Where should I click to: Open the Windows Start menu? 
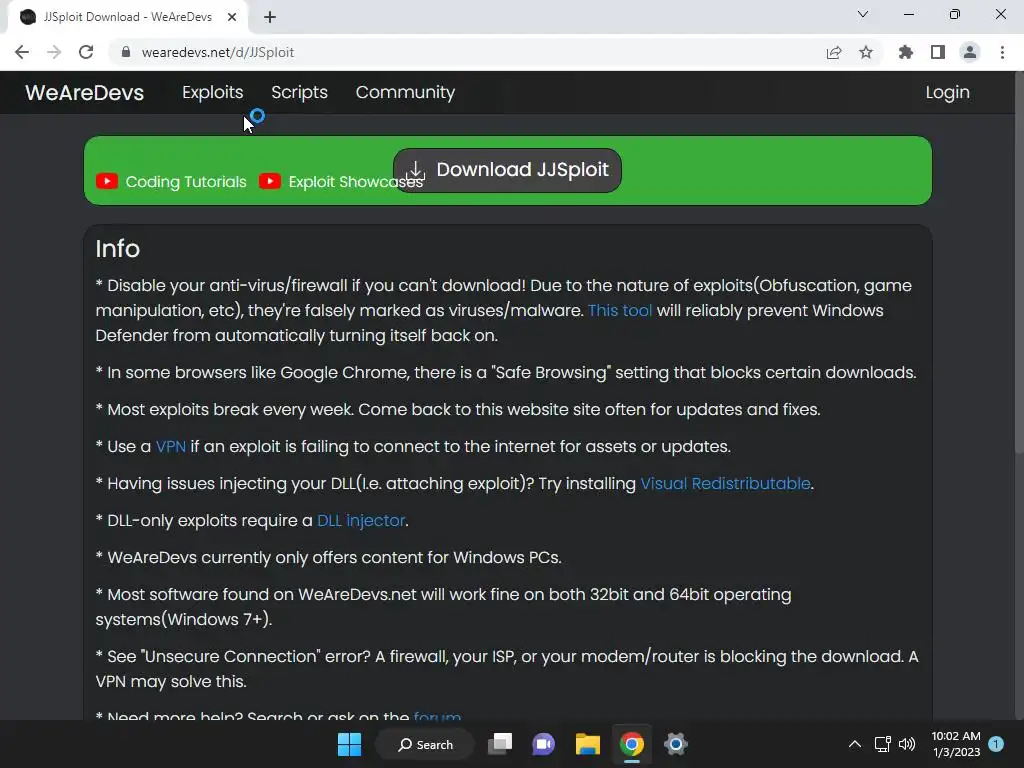tap(349, 744)
